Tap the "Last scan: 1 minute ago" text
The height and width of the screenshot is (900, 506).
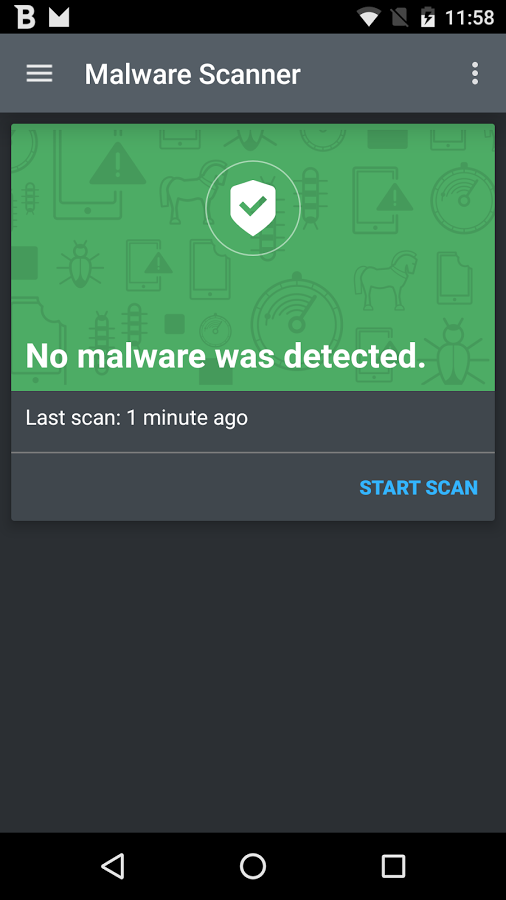click(x=137, y=417)
